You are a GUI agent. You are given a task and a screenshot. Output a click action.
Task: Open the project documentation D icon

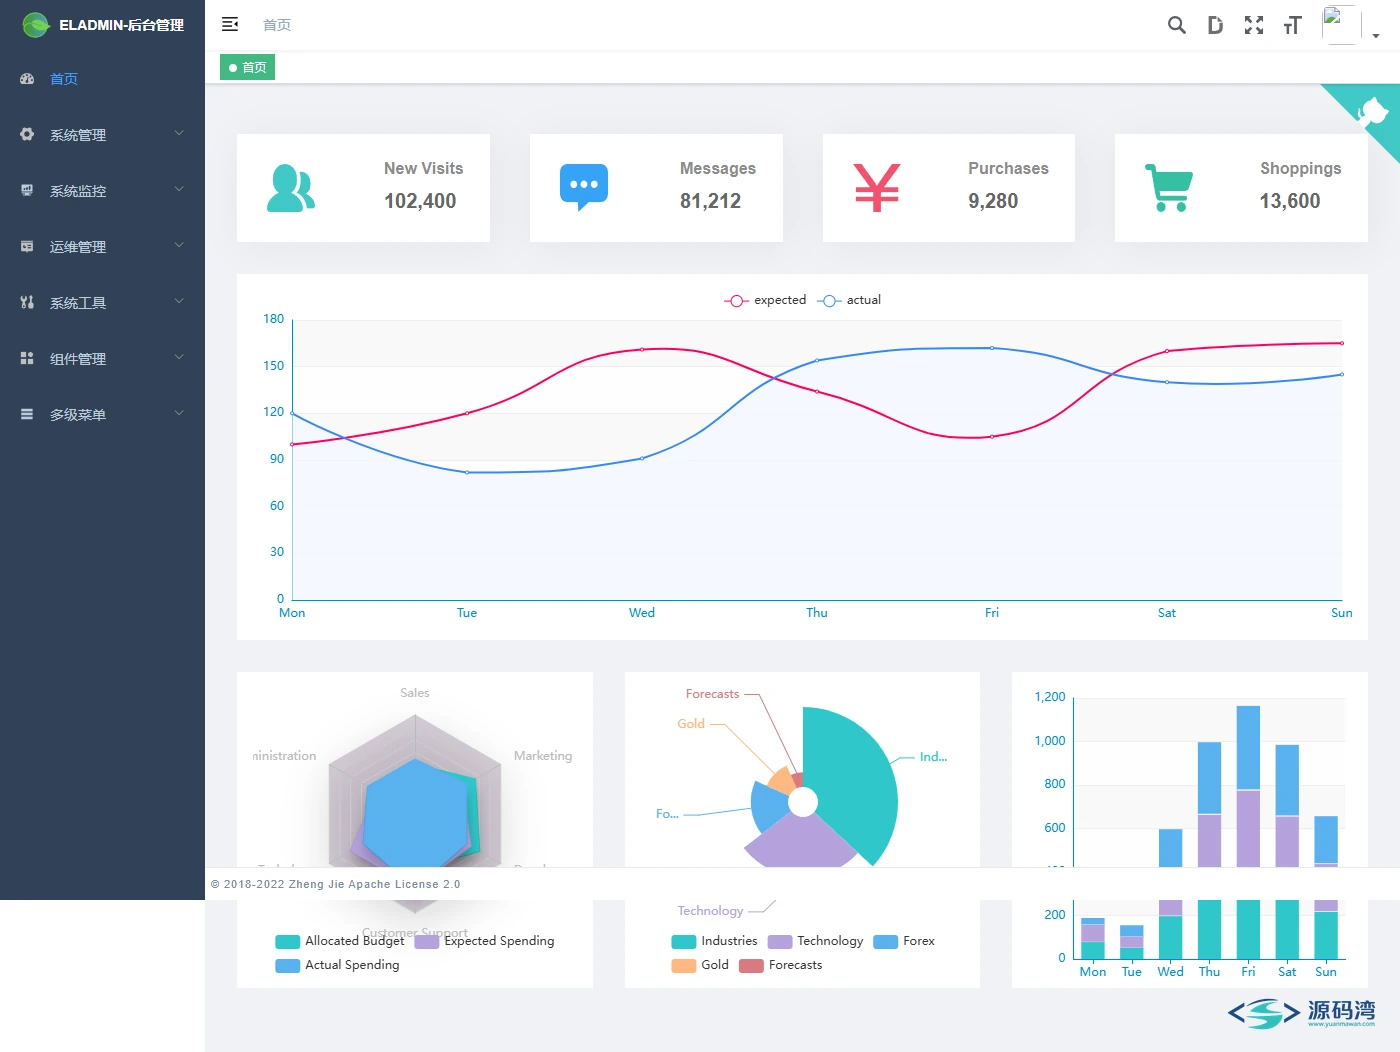[x=1215, y=25]
